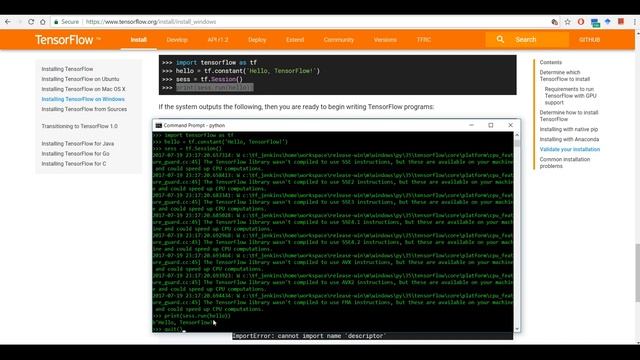Click into the Search field
The width and height of the screenshot is (640, 360).
pos(527,40)
